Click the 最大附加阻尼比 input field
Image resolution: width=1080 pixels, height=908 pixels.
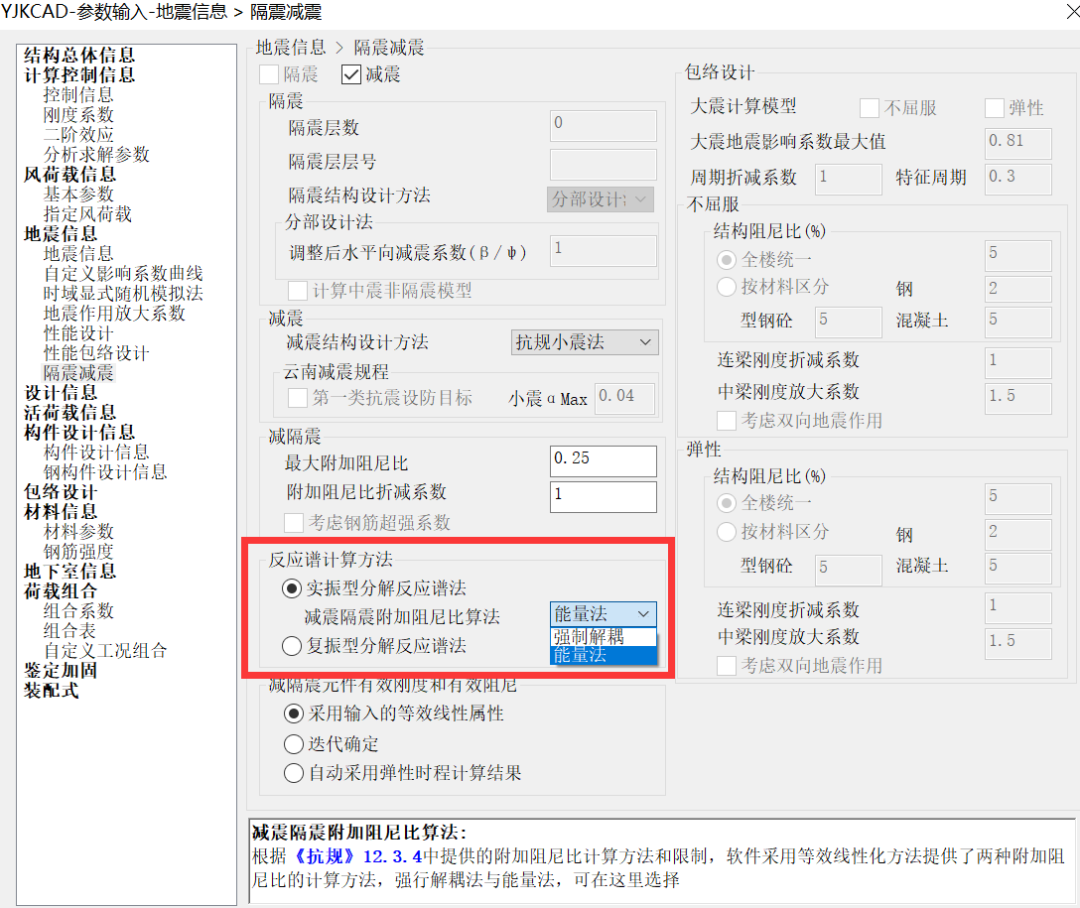pos(603,461)
